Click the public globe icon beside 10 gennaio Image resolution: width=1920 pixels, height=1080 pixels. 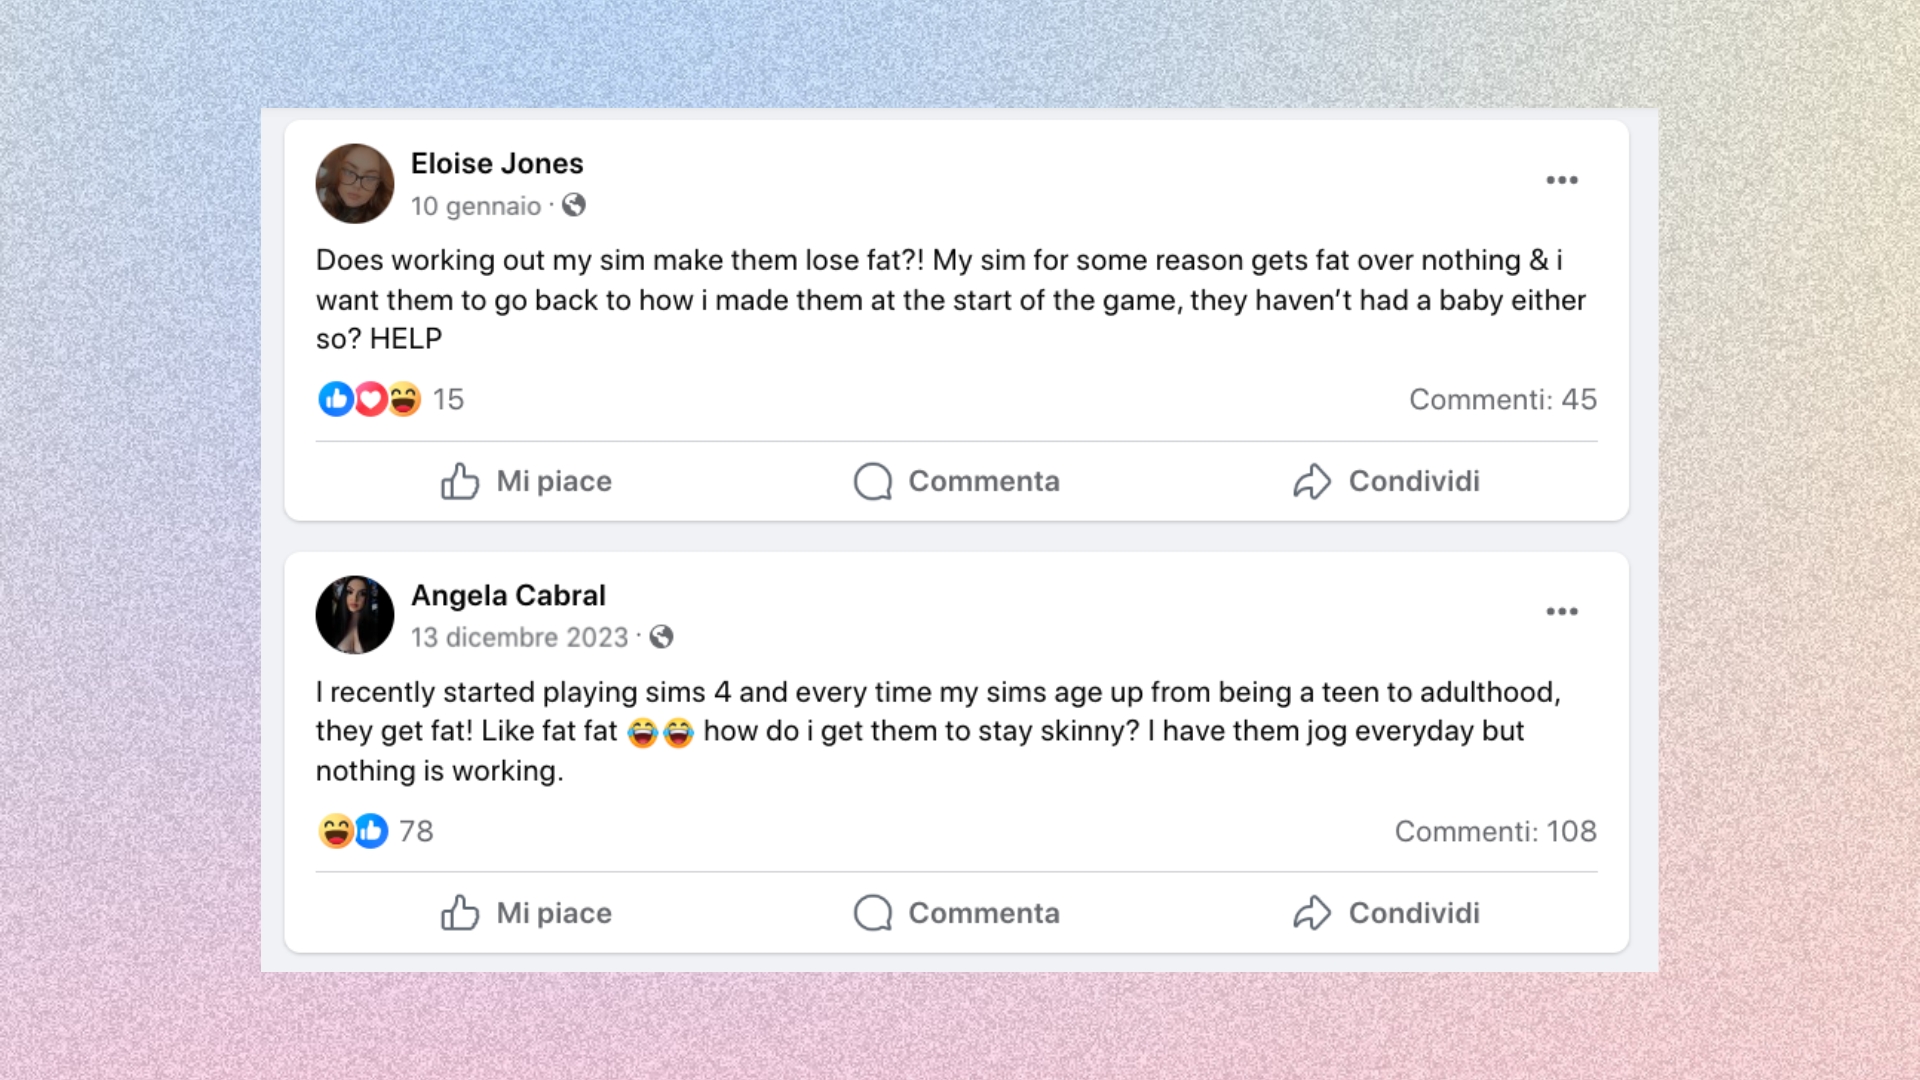574,205
